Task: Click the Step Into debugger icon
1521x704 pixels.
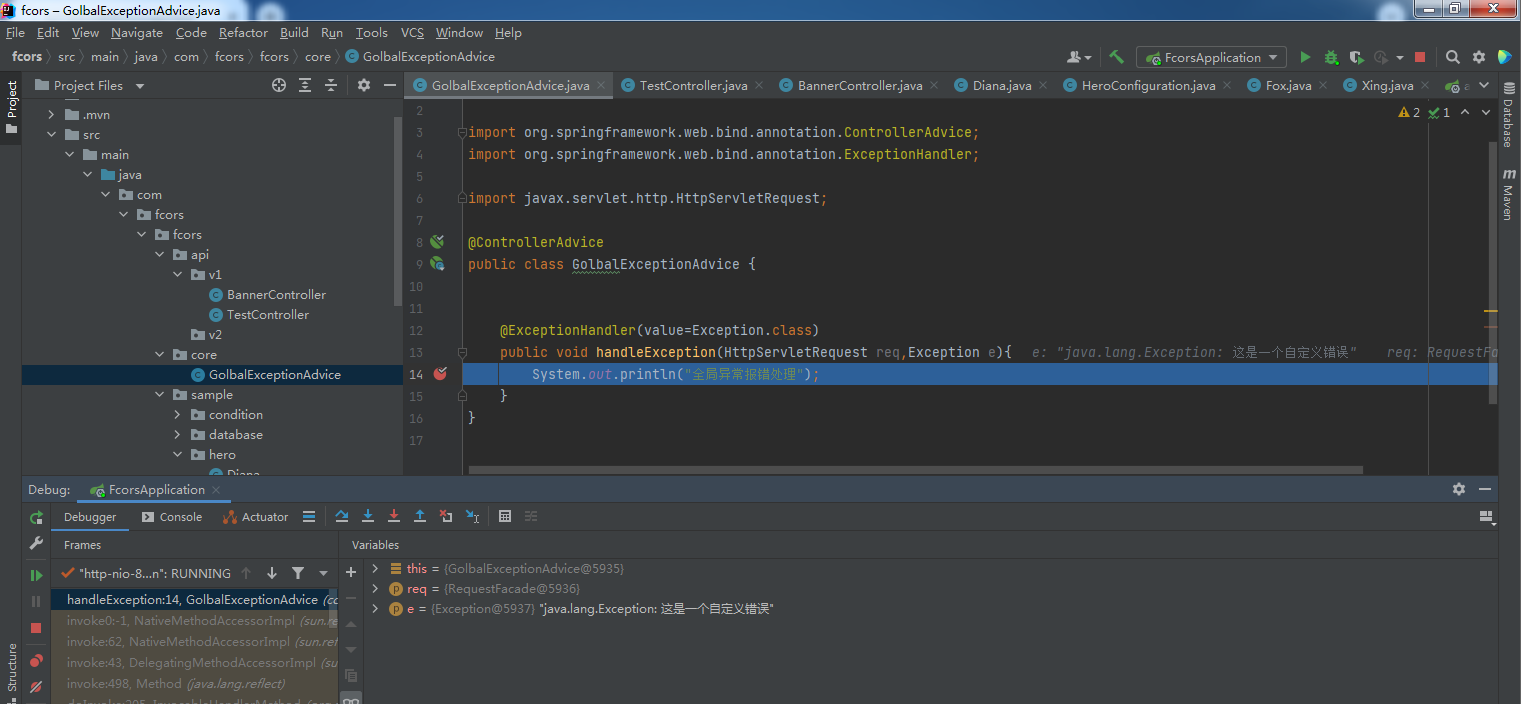Action: [x=368, y=516]
